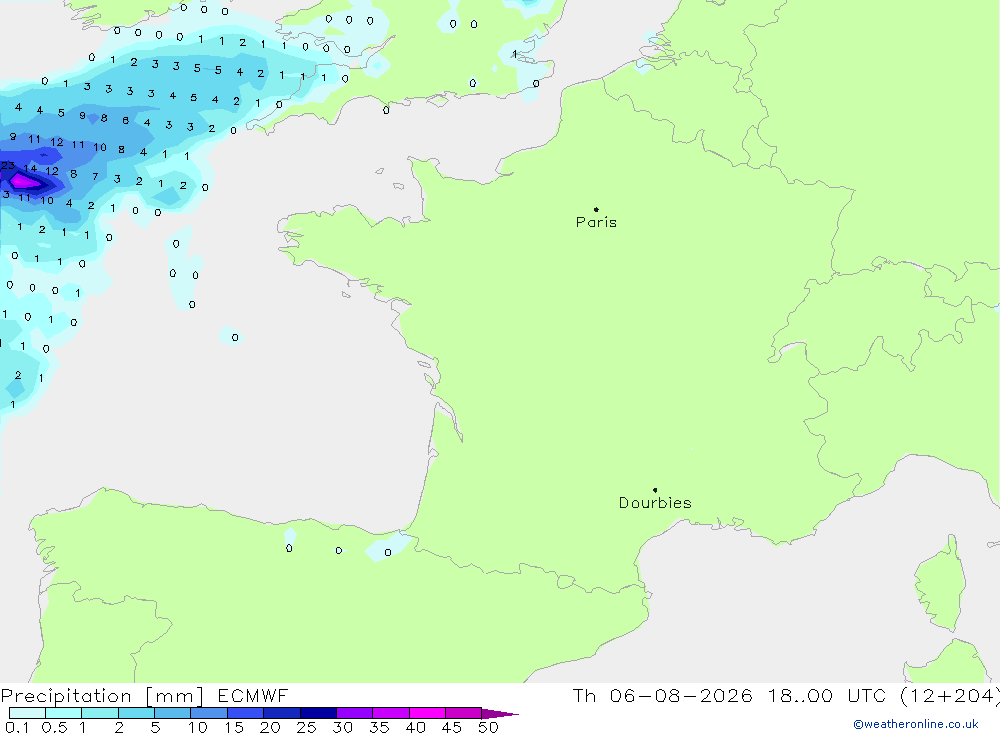This screenshot has height=733, width=1000.
Task: Click the legend arrow above 50 mm
Action: [x=499, y=713]
